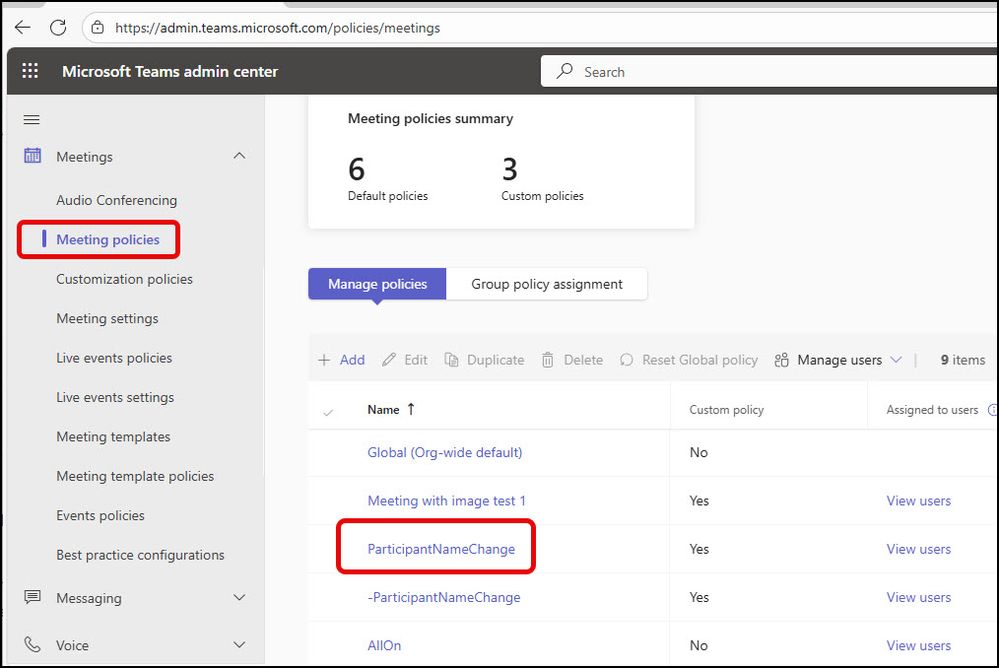Click the Meeting policies summary heading

pyautogui.click(x=430, y=119)
